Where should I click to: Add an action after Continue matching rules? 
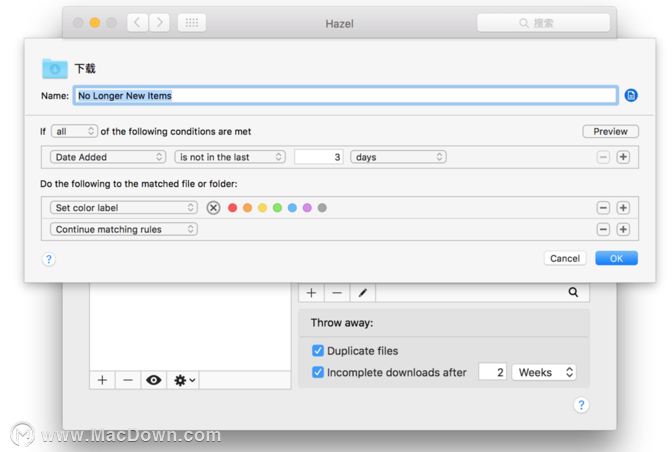(623, 229)
